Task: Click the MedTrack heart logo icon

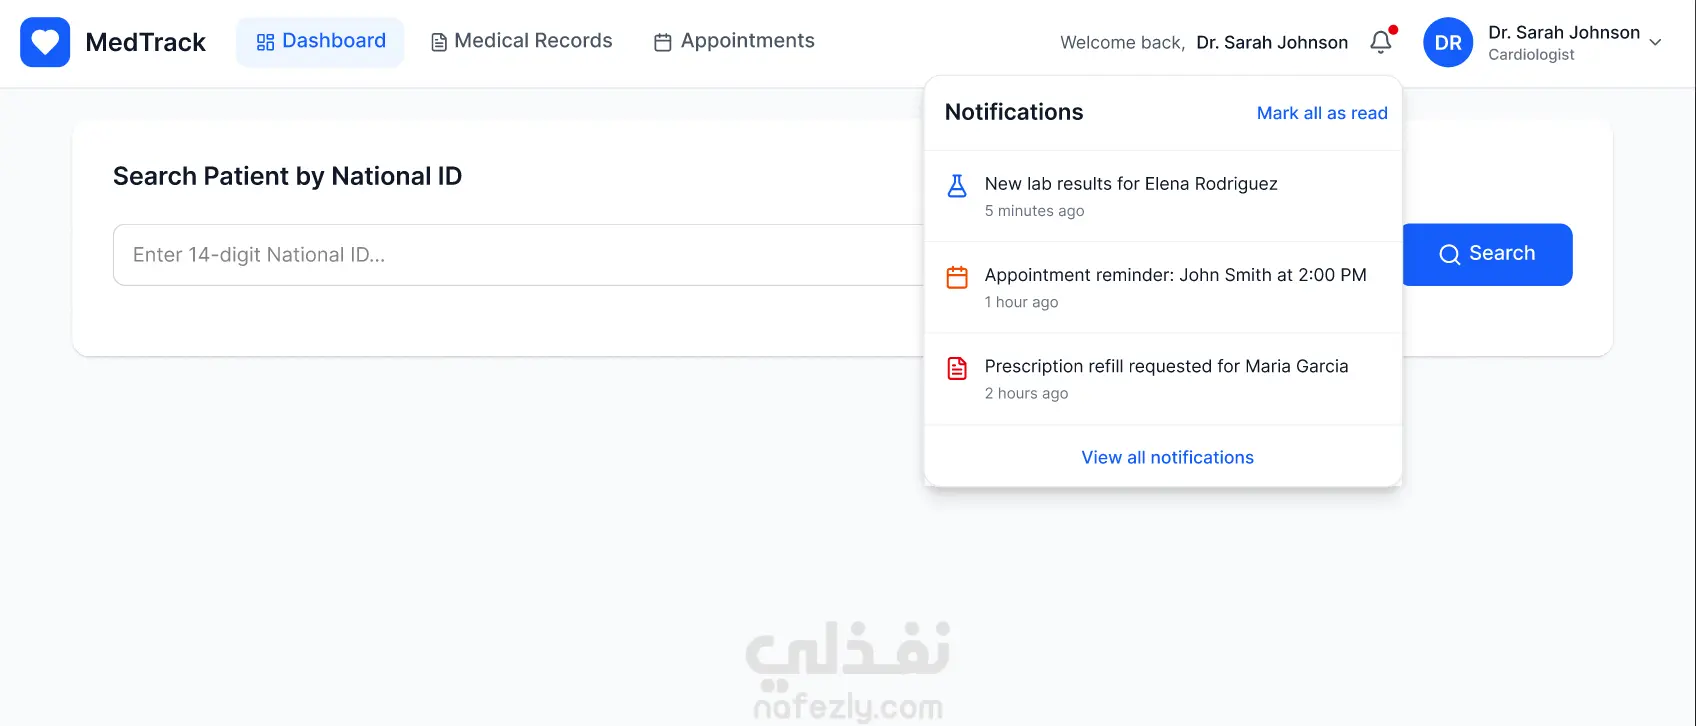Action: coord(45,42)
